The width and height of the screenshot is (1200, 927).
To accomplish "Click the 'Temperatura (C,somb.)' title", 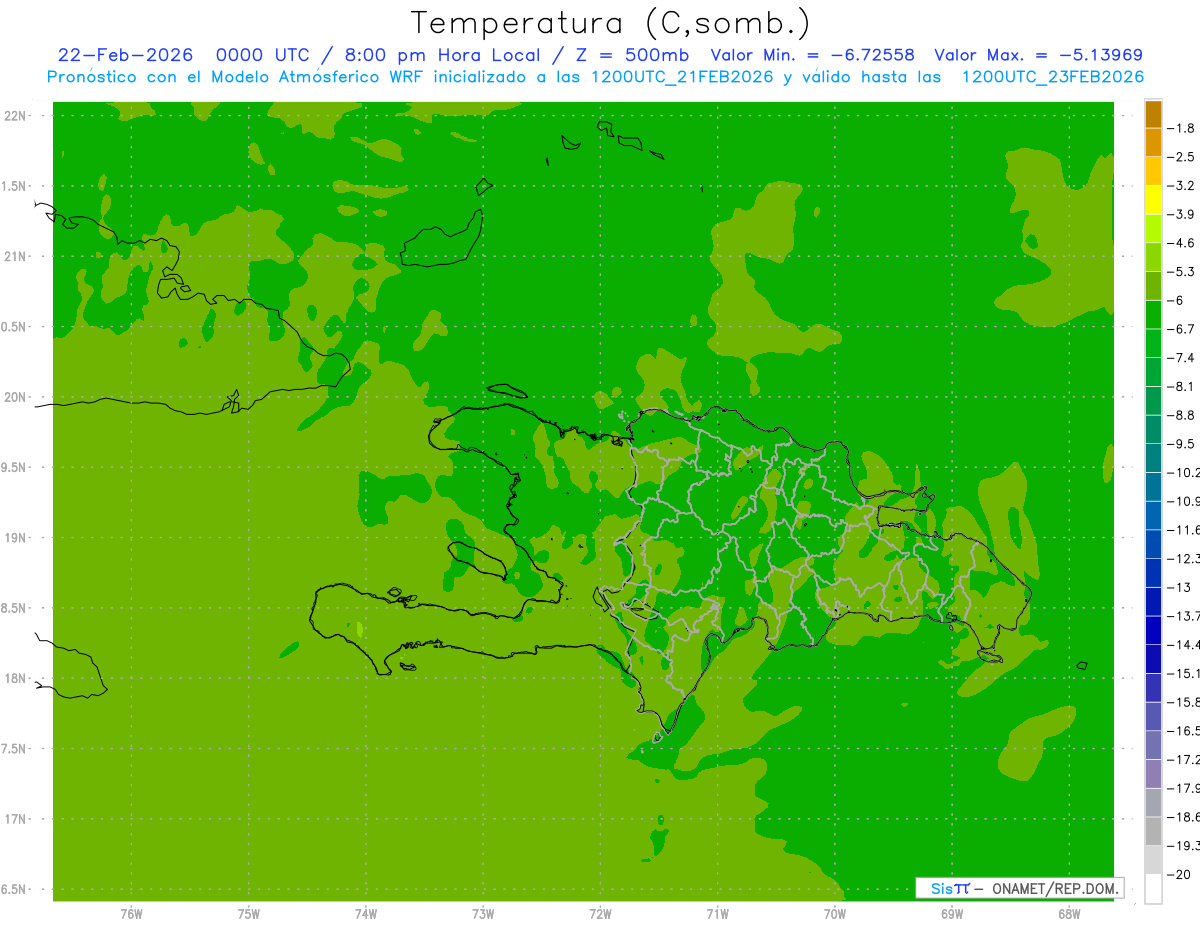I will point(611,22).
